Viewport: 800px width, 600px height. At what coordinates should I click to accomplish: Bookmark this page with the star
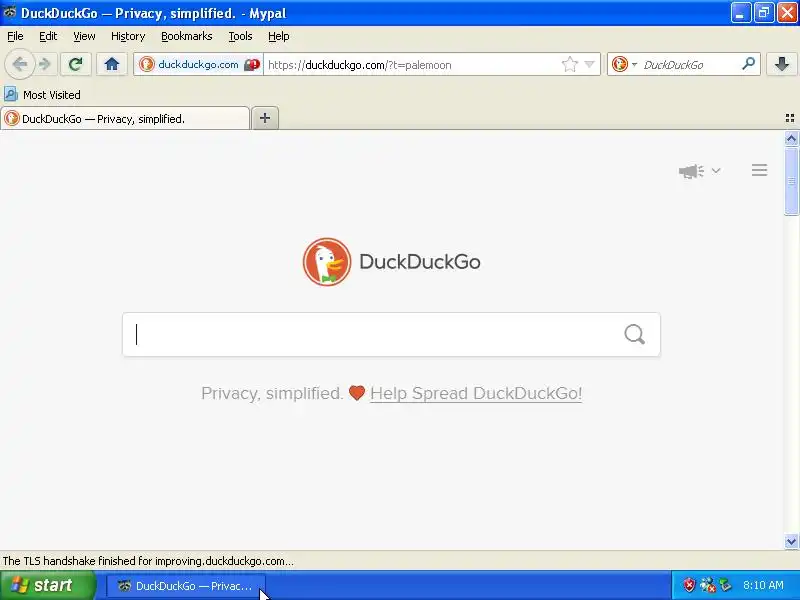pos(569,64)
